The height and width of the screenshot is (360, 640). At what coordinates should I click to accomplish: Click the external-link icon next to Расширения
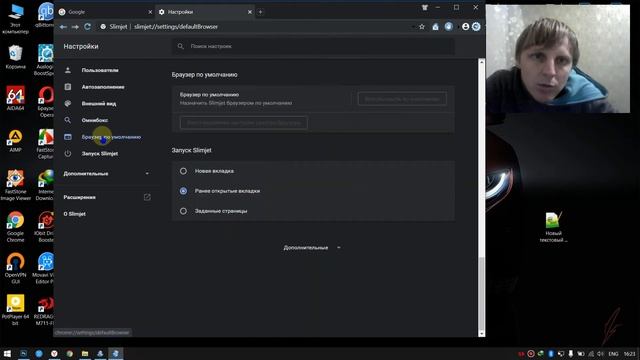(x=147, y=197)
